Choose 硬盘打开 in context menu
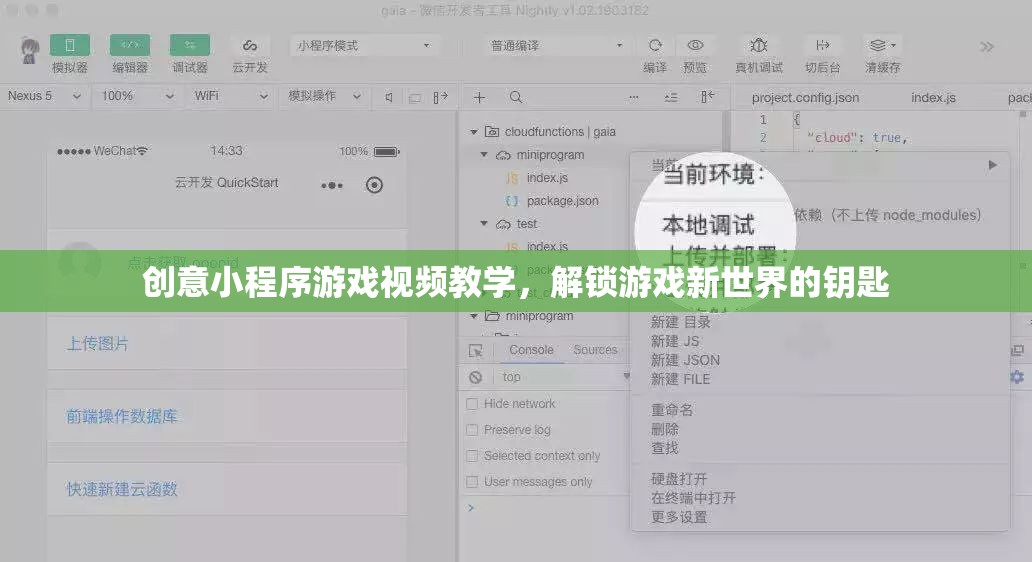Screen dimensions: 1032x562 [679, 478]
